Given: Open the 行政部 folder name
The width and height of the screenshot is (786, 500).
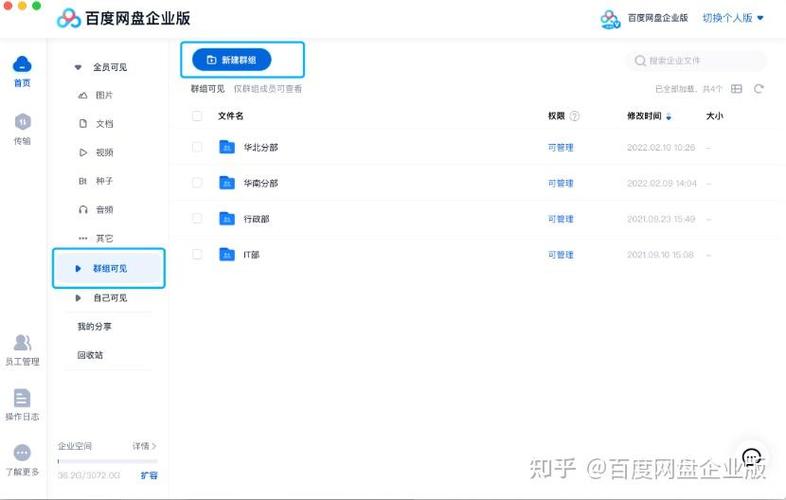Looking at the screenshot, I should tap(256, 219).
